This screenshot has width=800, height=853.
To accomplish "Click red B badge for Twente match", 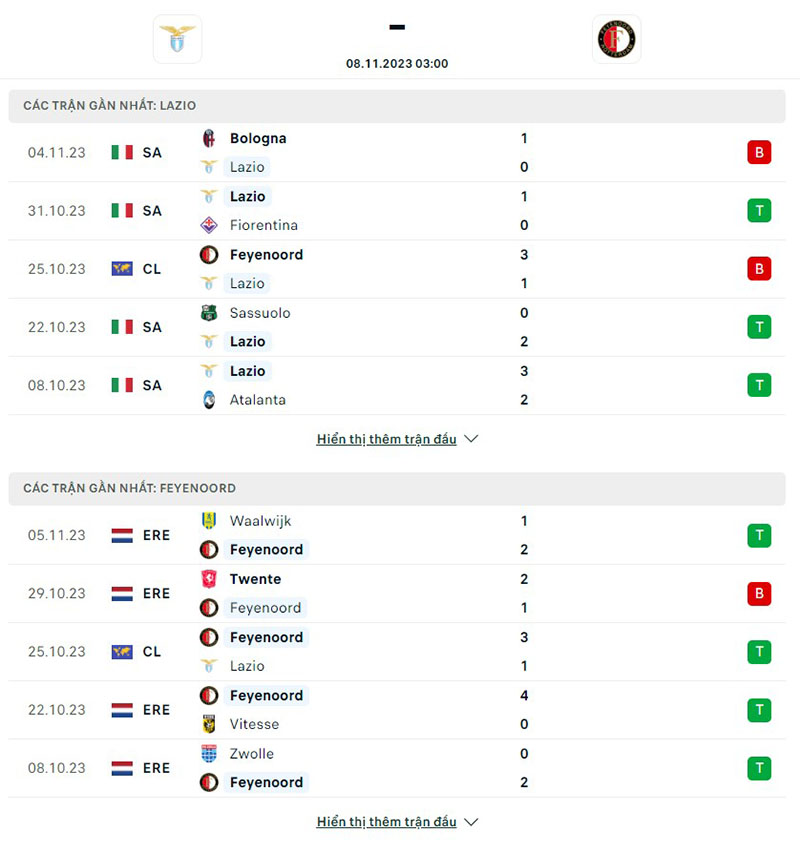I will pyautogui.click(x=759, y=594).
